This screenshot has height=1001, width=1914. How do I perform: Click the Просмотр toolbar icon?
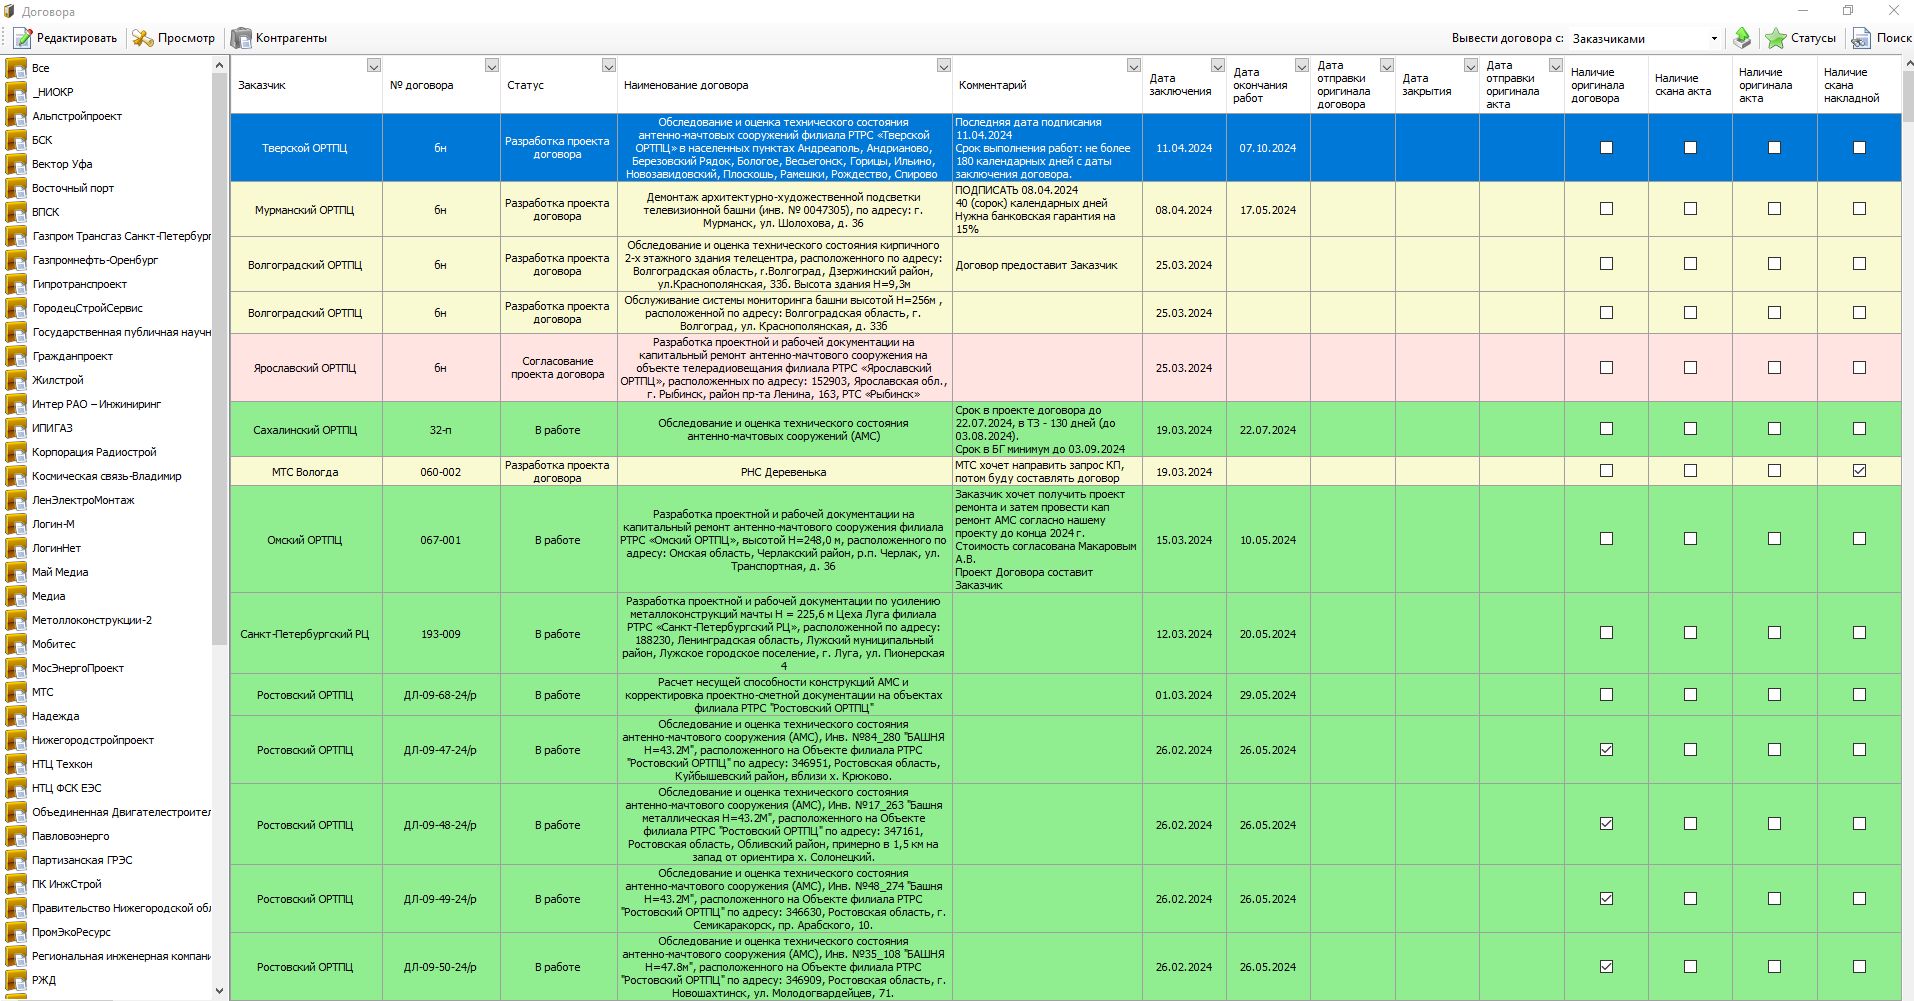(143, 38)
